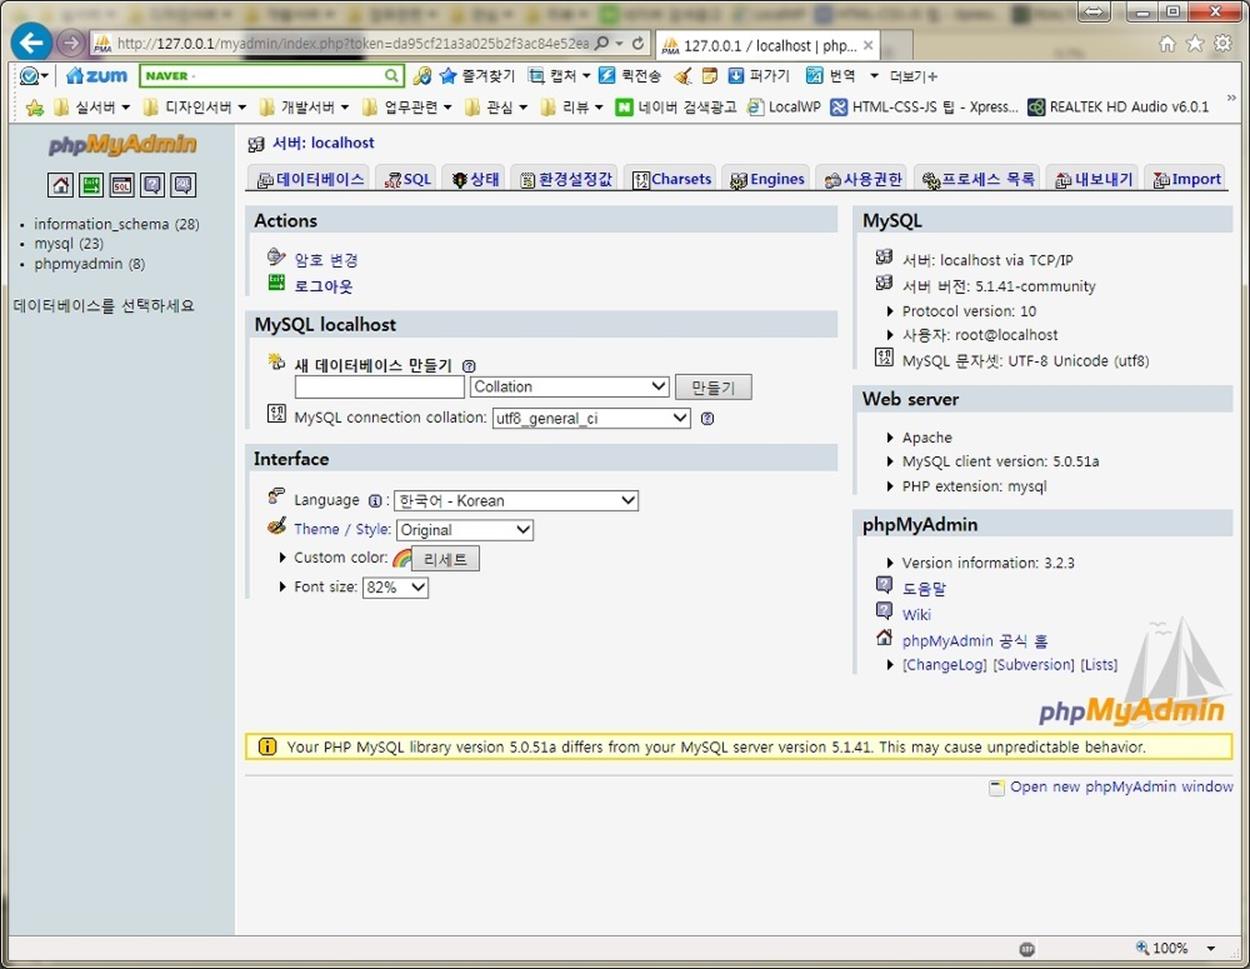The image size is (1250, 969).
Task: Click the 즐겨찾기 star button in zum toolbar
Action: [x=477, y=76]
